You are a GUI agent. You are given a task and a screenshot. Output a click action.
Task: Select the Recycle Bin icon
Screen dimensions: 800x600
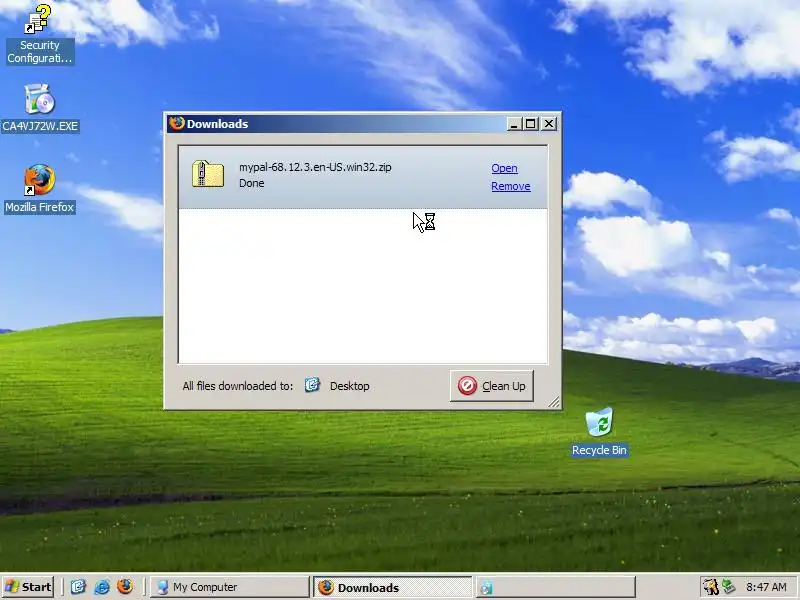(599, 432)
